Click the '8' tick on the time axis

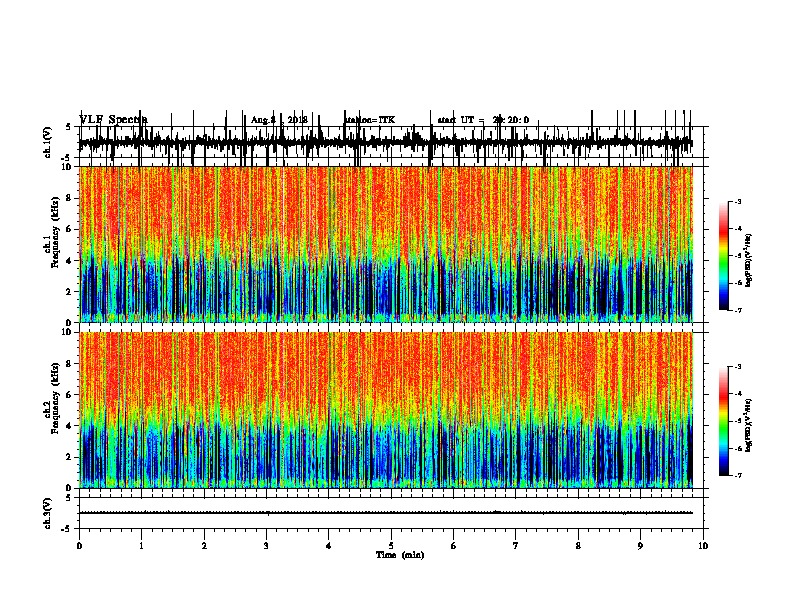tap(578, 546)
